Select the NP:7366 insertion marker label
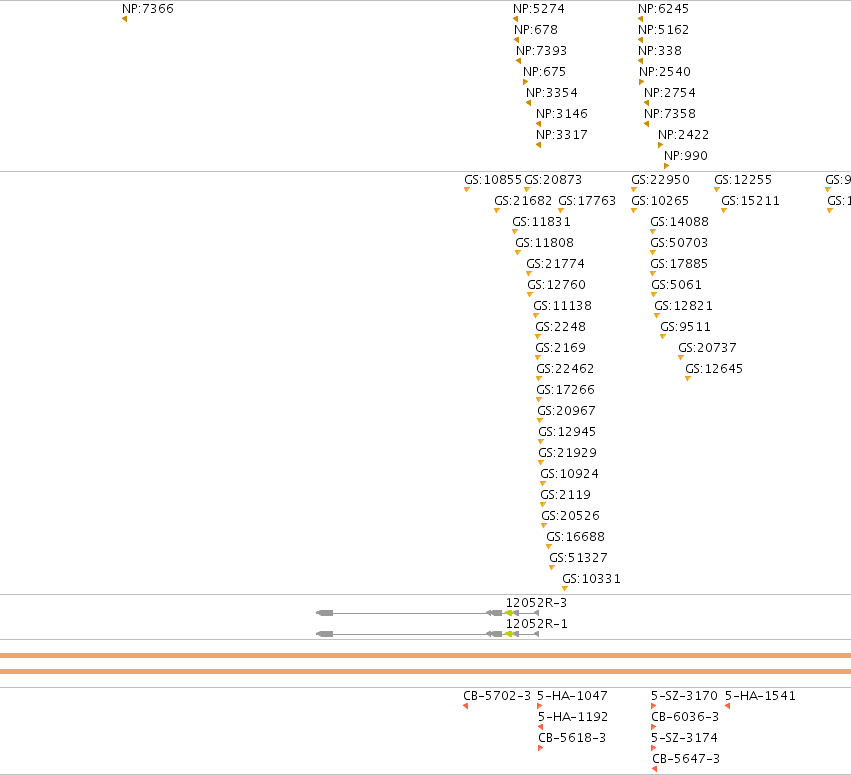 point(148,9)
